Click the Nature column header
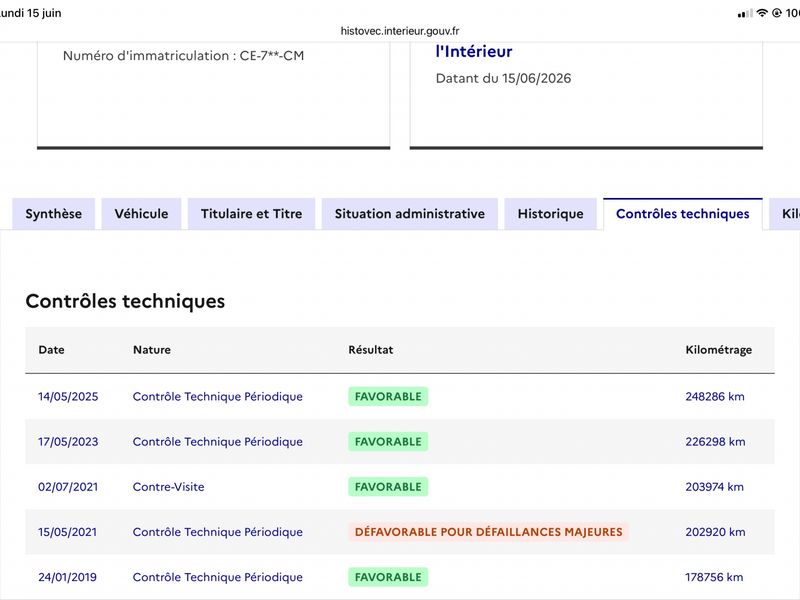 (152, 350)
